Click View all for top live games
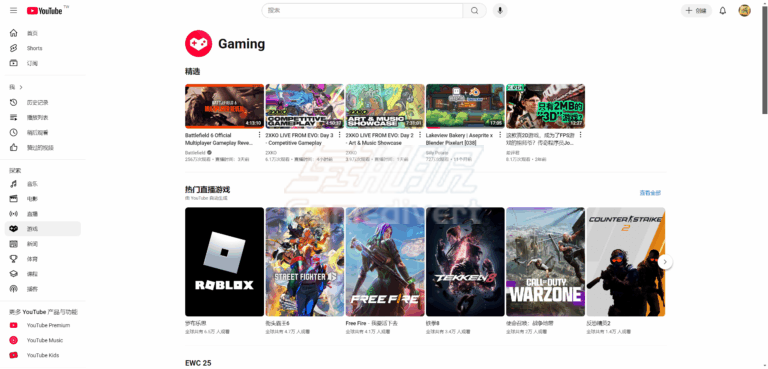This screenshot has width=768, height=369. (x=650, y=193)
